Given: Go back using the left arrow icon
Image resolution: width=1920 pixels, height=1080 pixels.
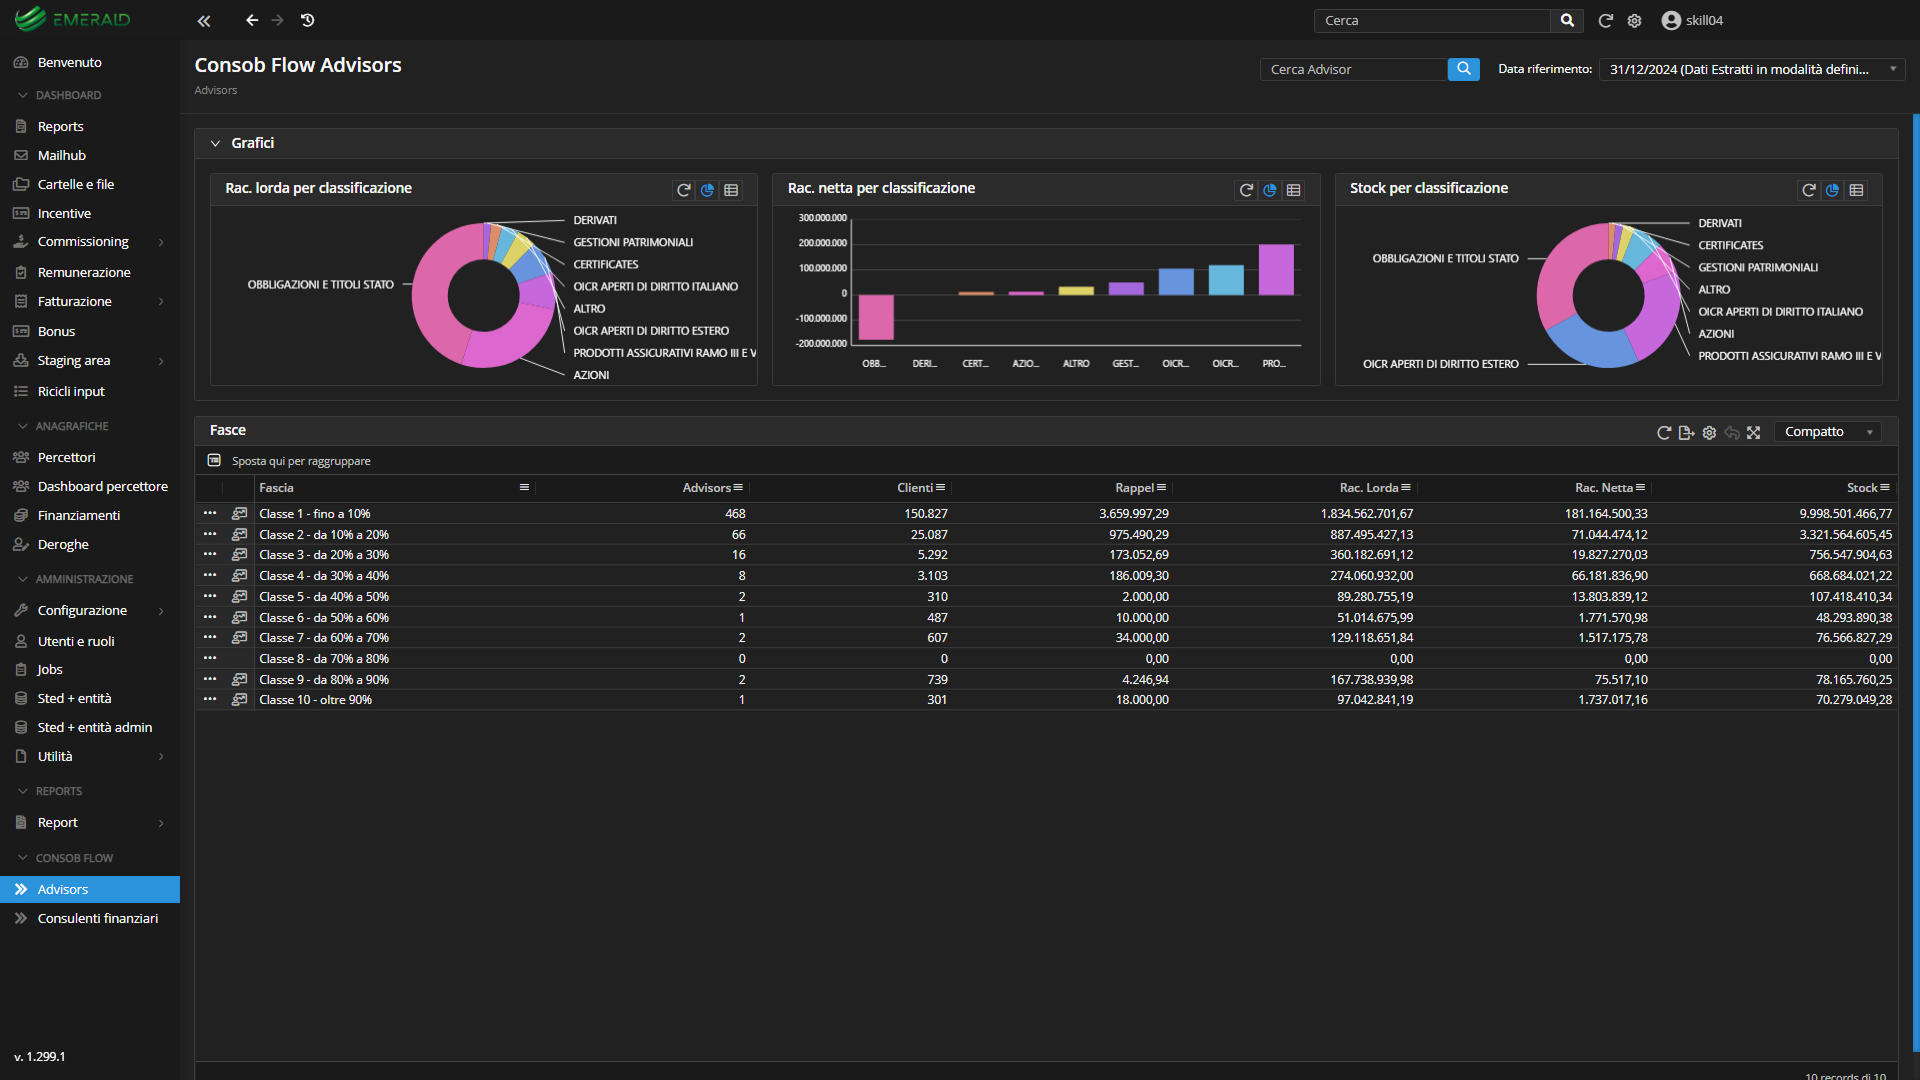Looking at the screenshot, I should pos(252,20).
